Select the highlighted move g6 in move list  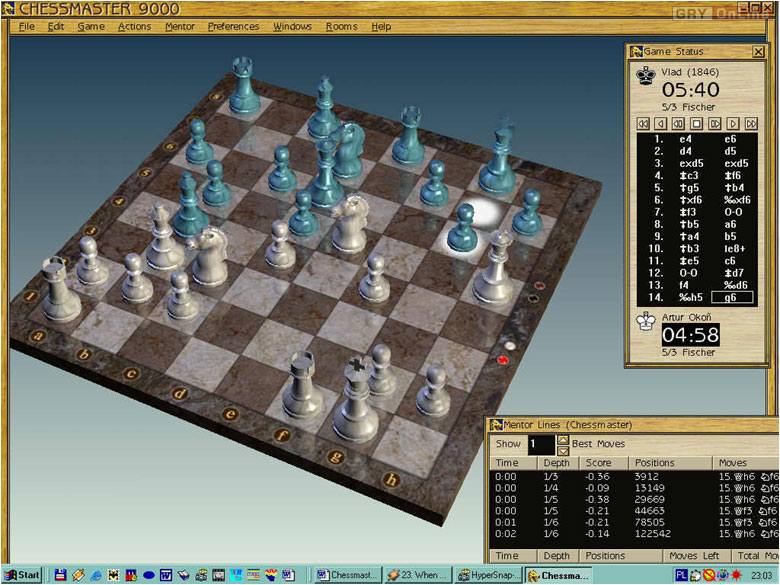[732, 297]
